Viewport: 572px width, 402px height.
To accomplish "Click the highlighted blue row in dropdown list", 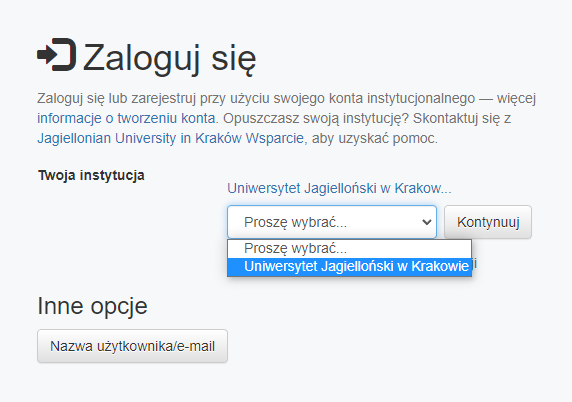I will pyautogui.click(x=349, y=267).
